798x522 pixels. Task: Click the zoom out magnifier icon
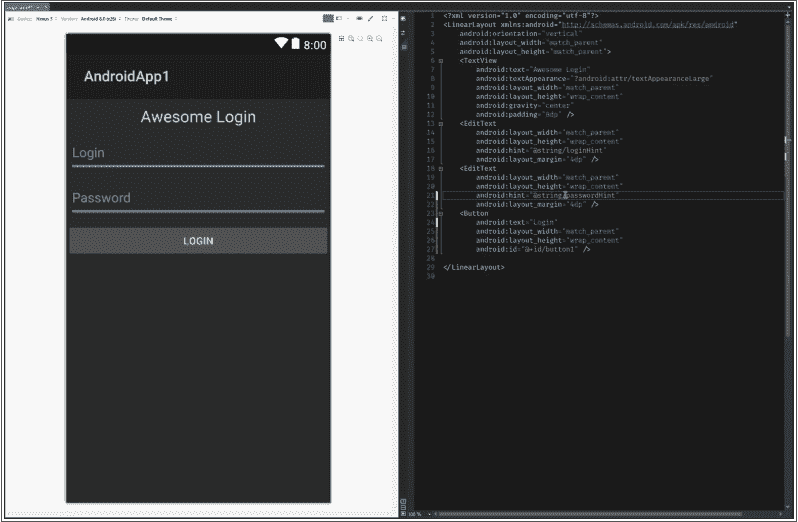(x=379, y=39)
